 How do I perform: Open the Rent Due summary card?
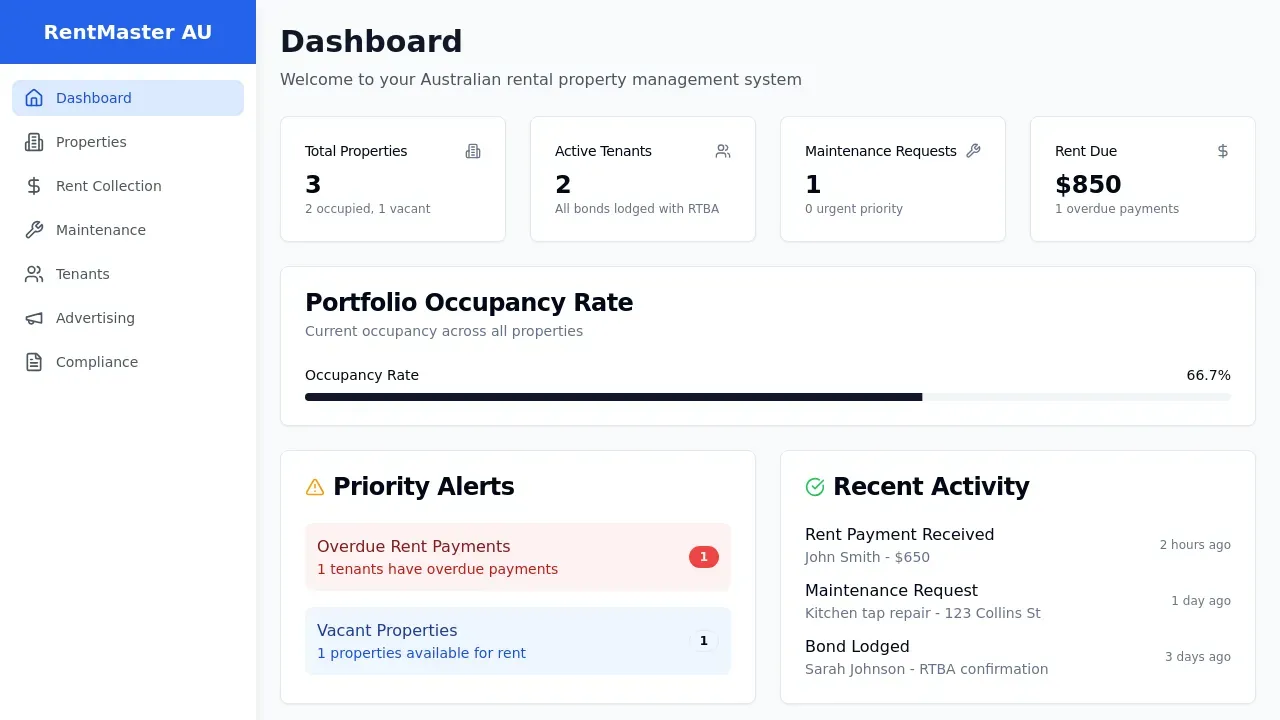1142,179
